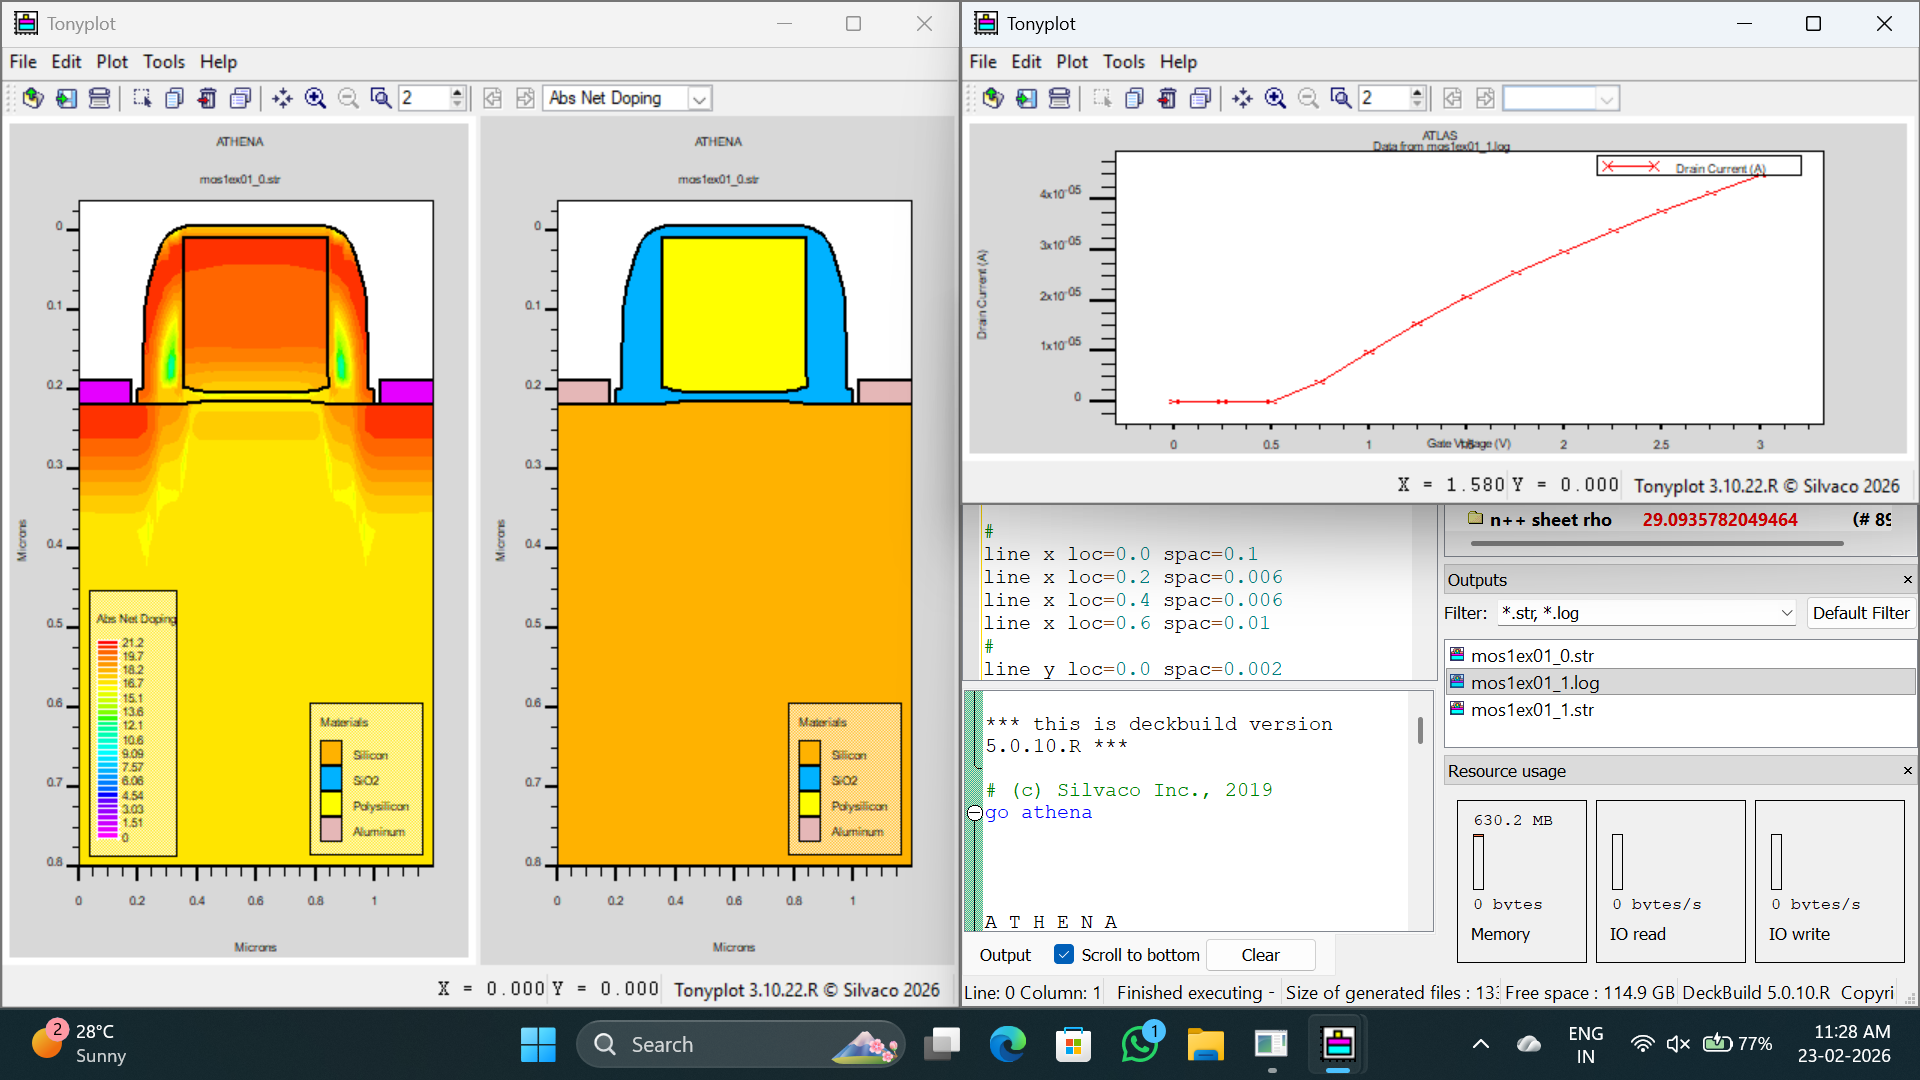Click the line 'line y loc=0.0 spac=0.002'
The image size is (1920, 1080).
point(1133,669)
